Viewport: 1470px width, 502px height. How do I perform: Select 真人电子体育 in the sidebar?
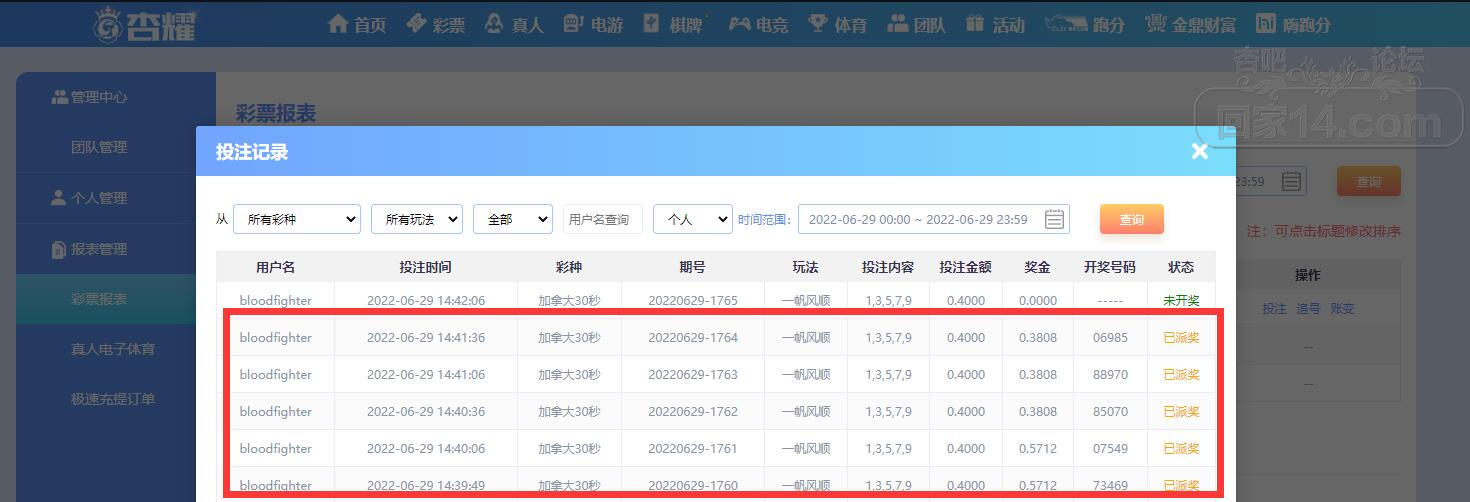(113, 349)
